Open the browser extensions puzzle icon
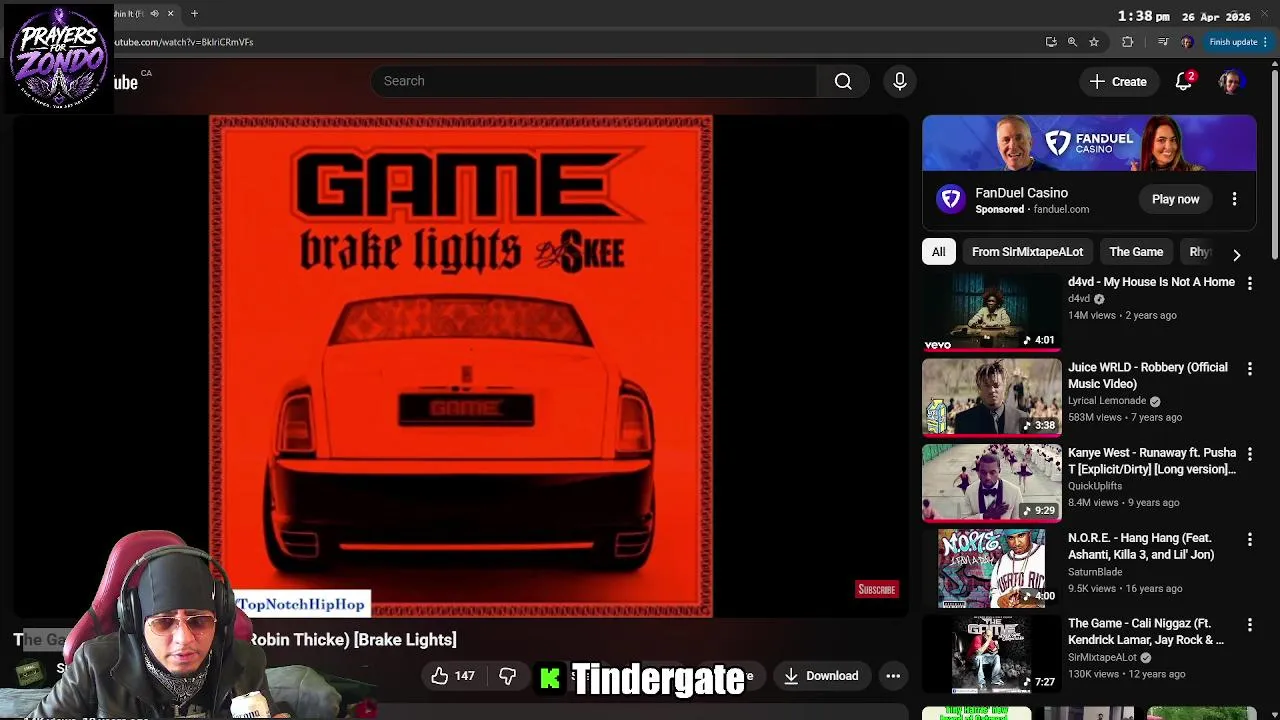This screenshot has height=720, width=1280. (x=1128, y=42)
